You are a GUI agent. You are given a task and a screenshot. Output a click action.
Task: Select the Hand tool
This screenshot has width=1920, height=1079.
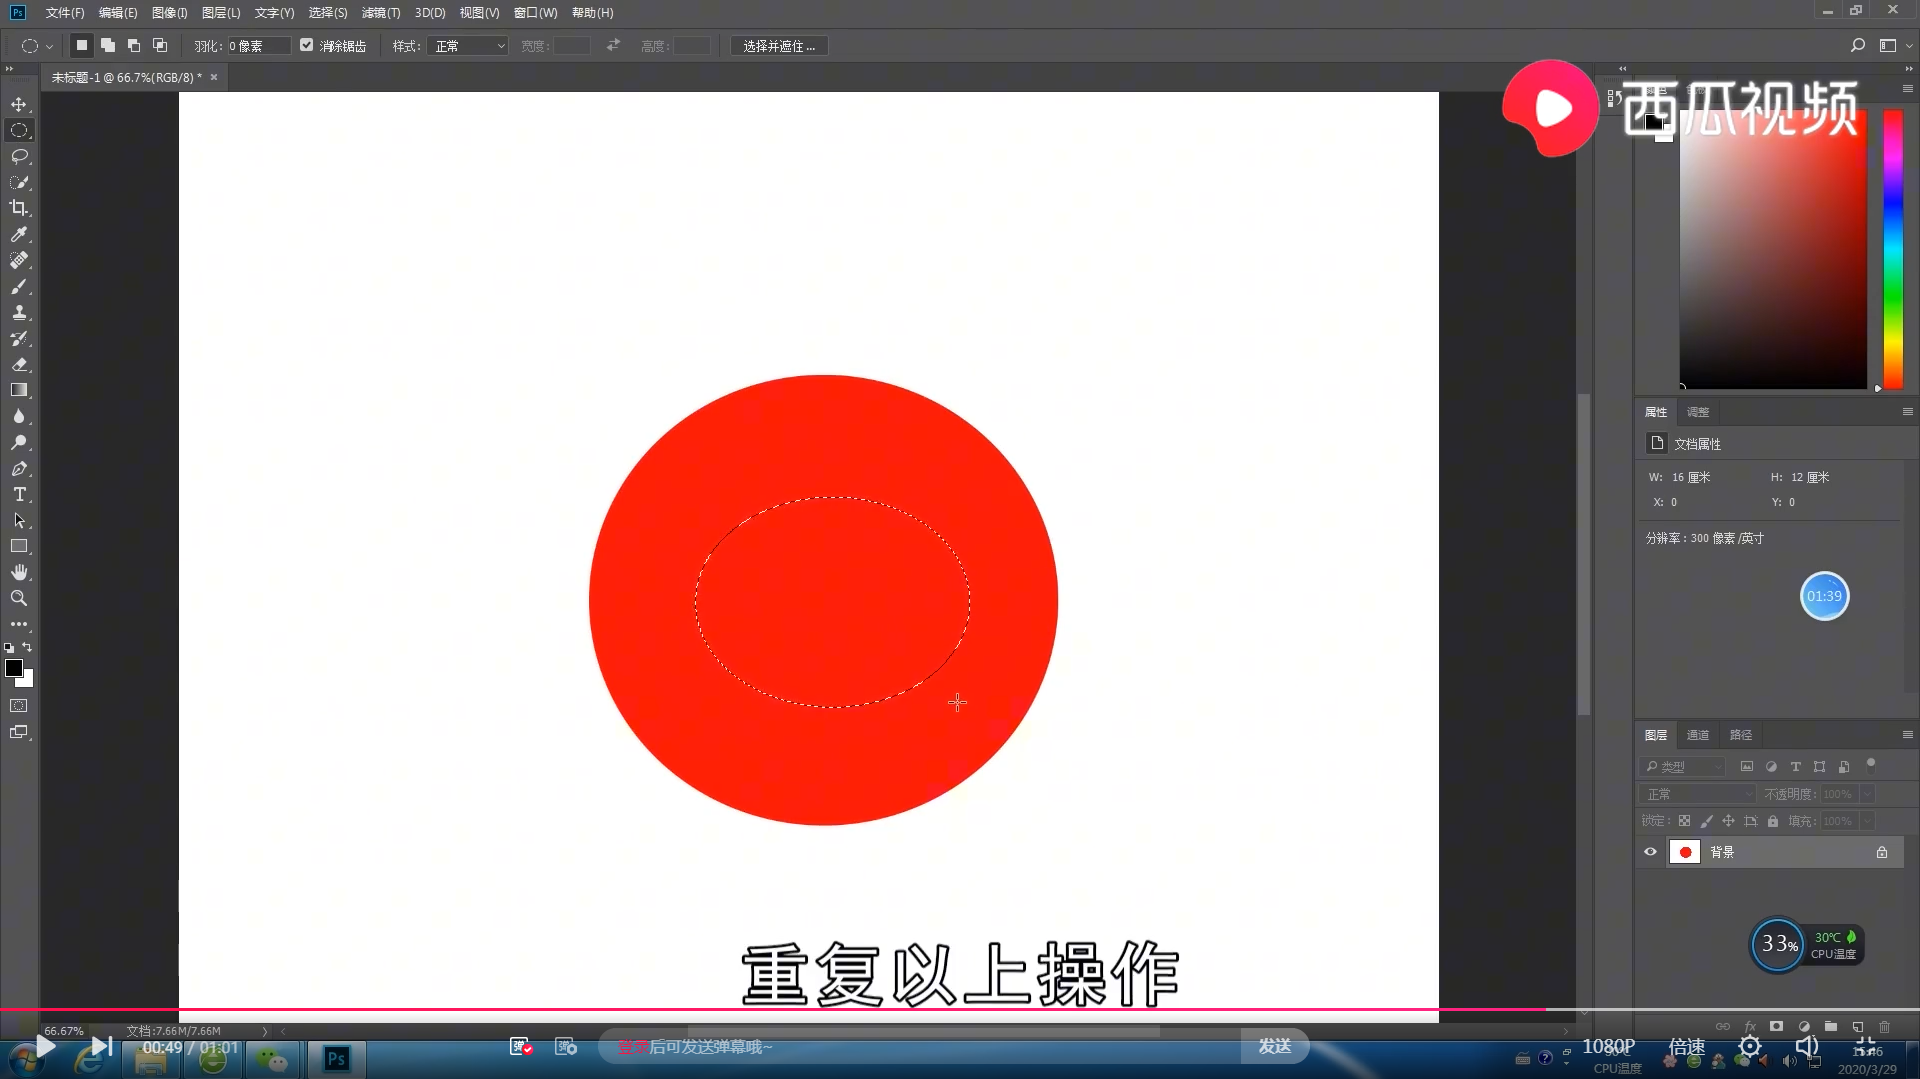(20, 572)
